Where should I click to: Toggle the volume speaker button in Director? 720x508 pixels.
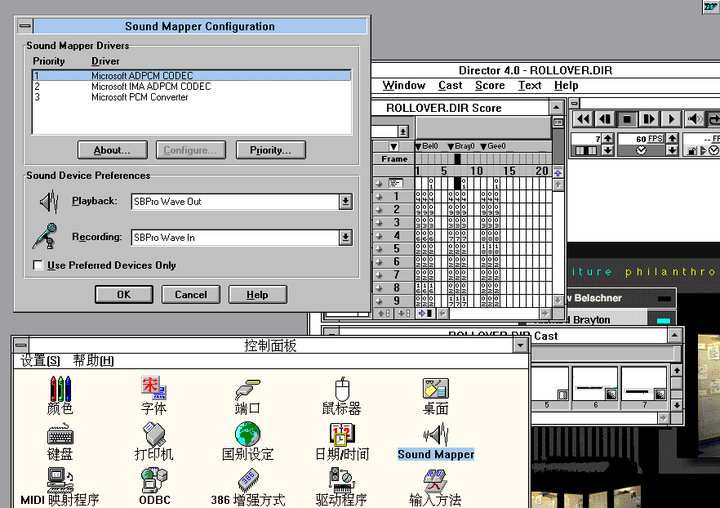tap(695, 119)
